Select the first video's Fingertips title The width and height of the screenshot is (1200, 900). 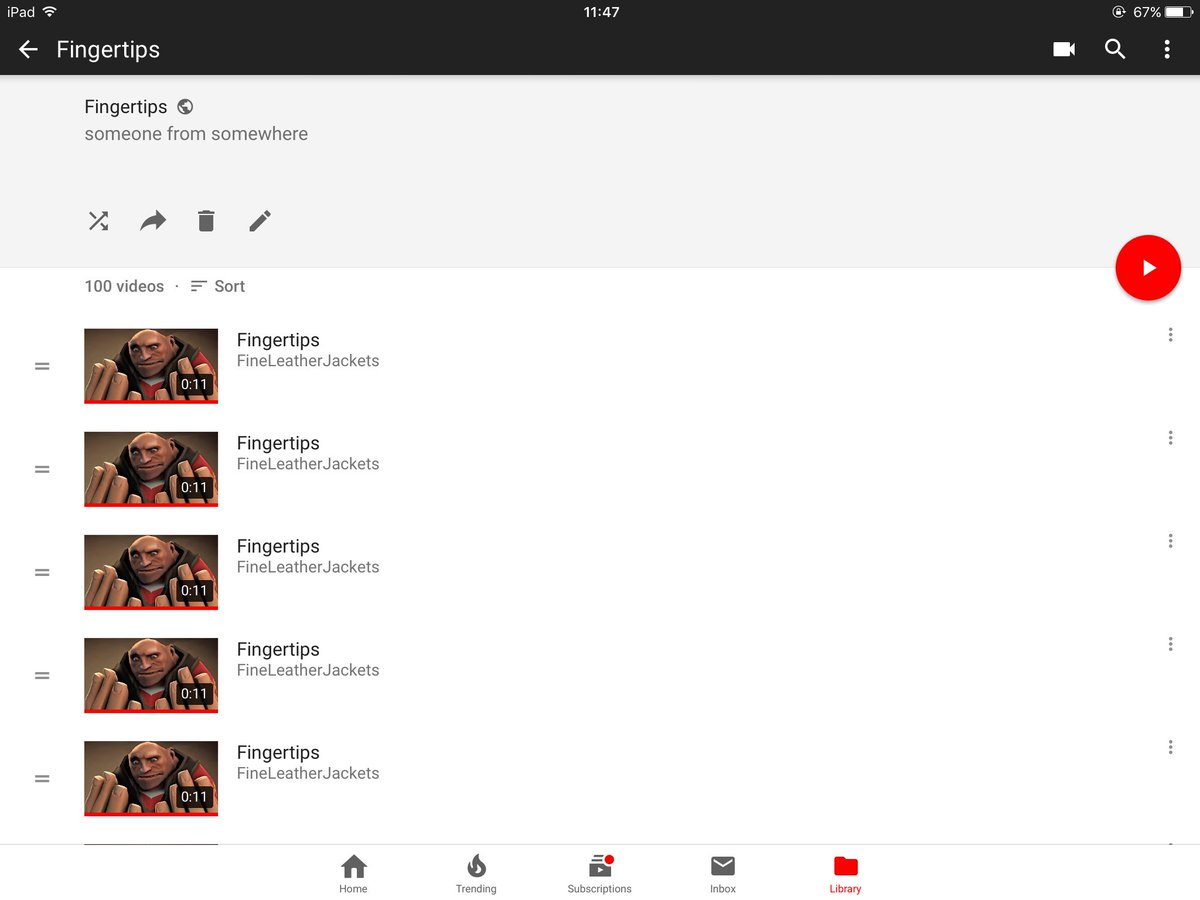coord(278,341)
